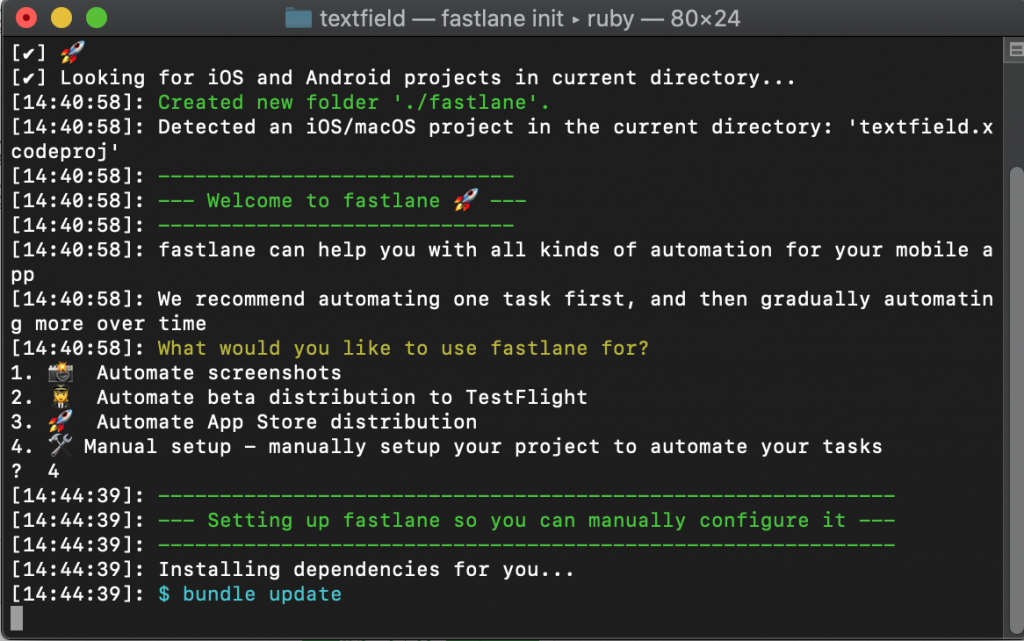Screen dimensions: 1024x641
Task: Click the rocket emoji after Welcome to fastlane
Action: tap(465, 200)
